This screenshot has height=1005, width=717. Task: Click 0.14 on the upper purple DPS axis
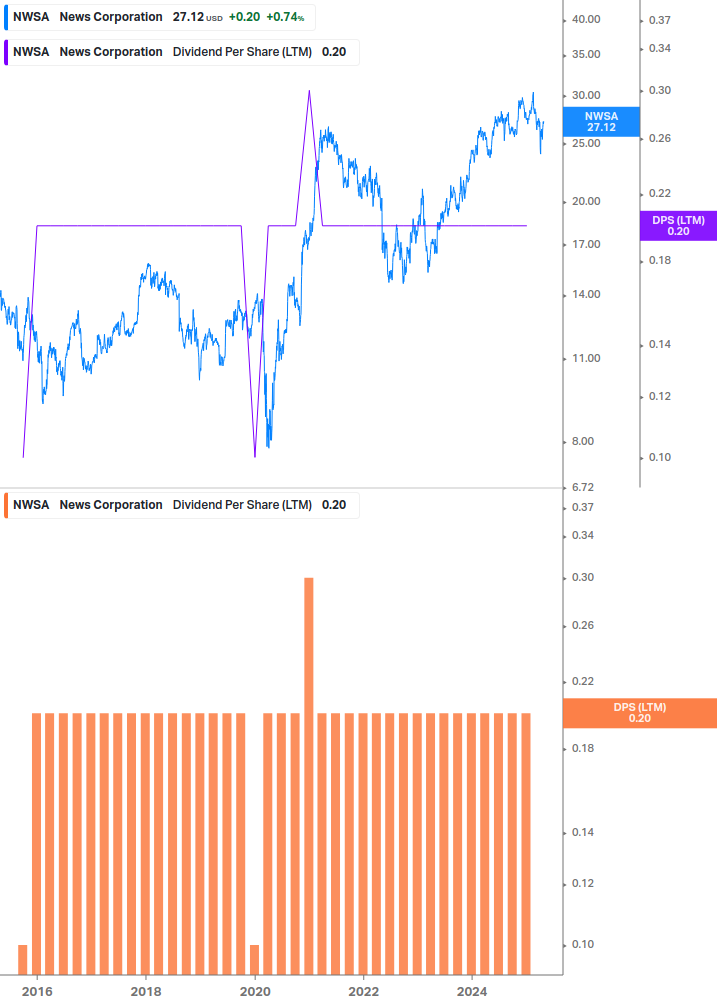click(x=660, y=344)
